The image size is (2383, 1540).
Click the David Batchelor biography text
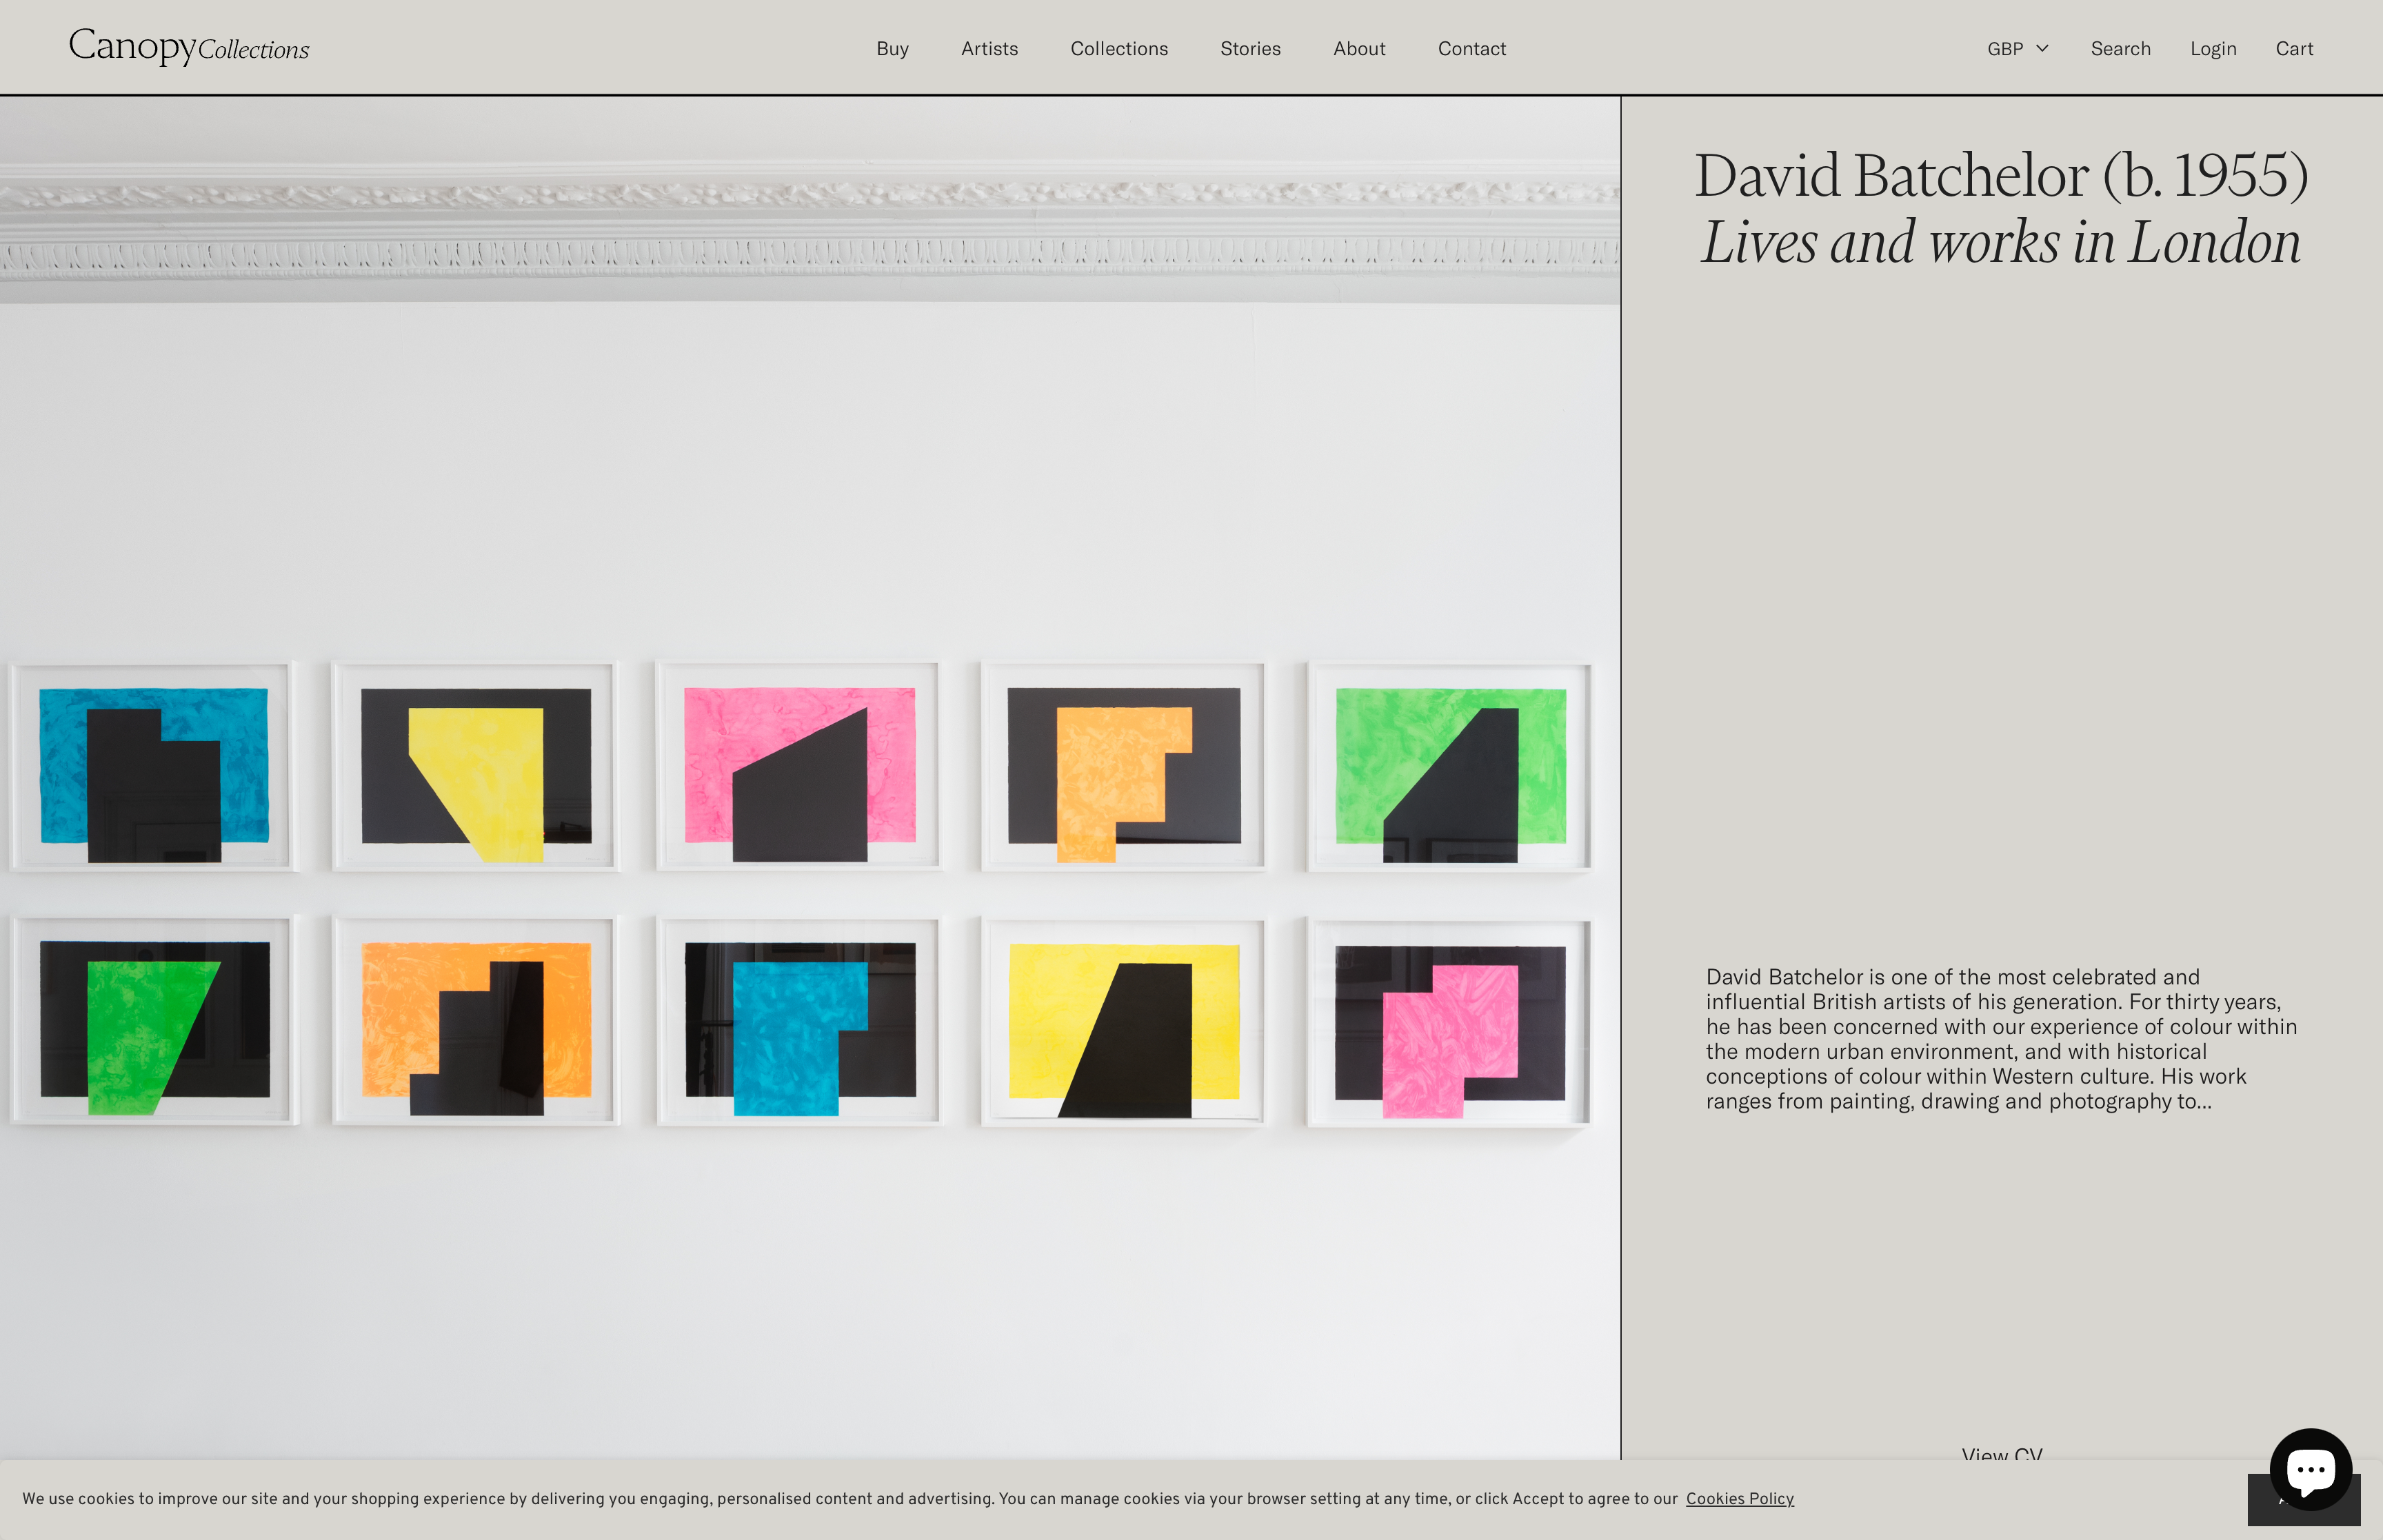(x=2001, y=1038)
